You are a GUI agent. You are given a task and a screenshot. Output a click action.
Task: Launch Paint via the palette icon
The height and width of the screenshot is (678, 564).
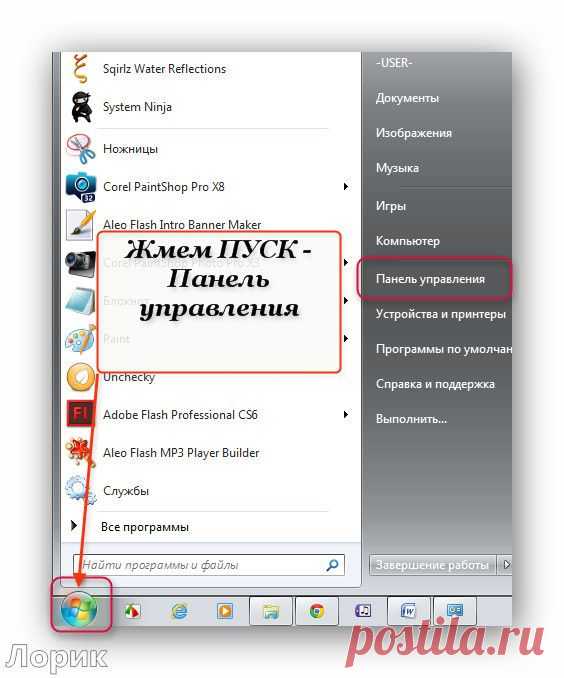tap(80, 339)
